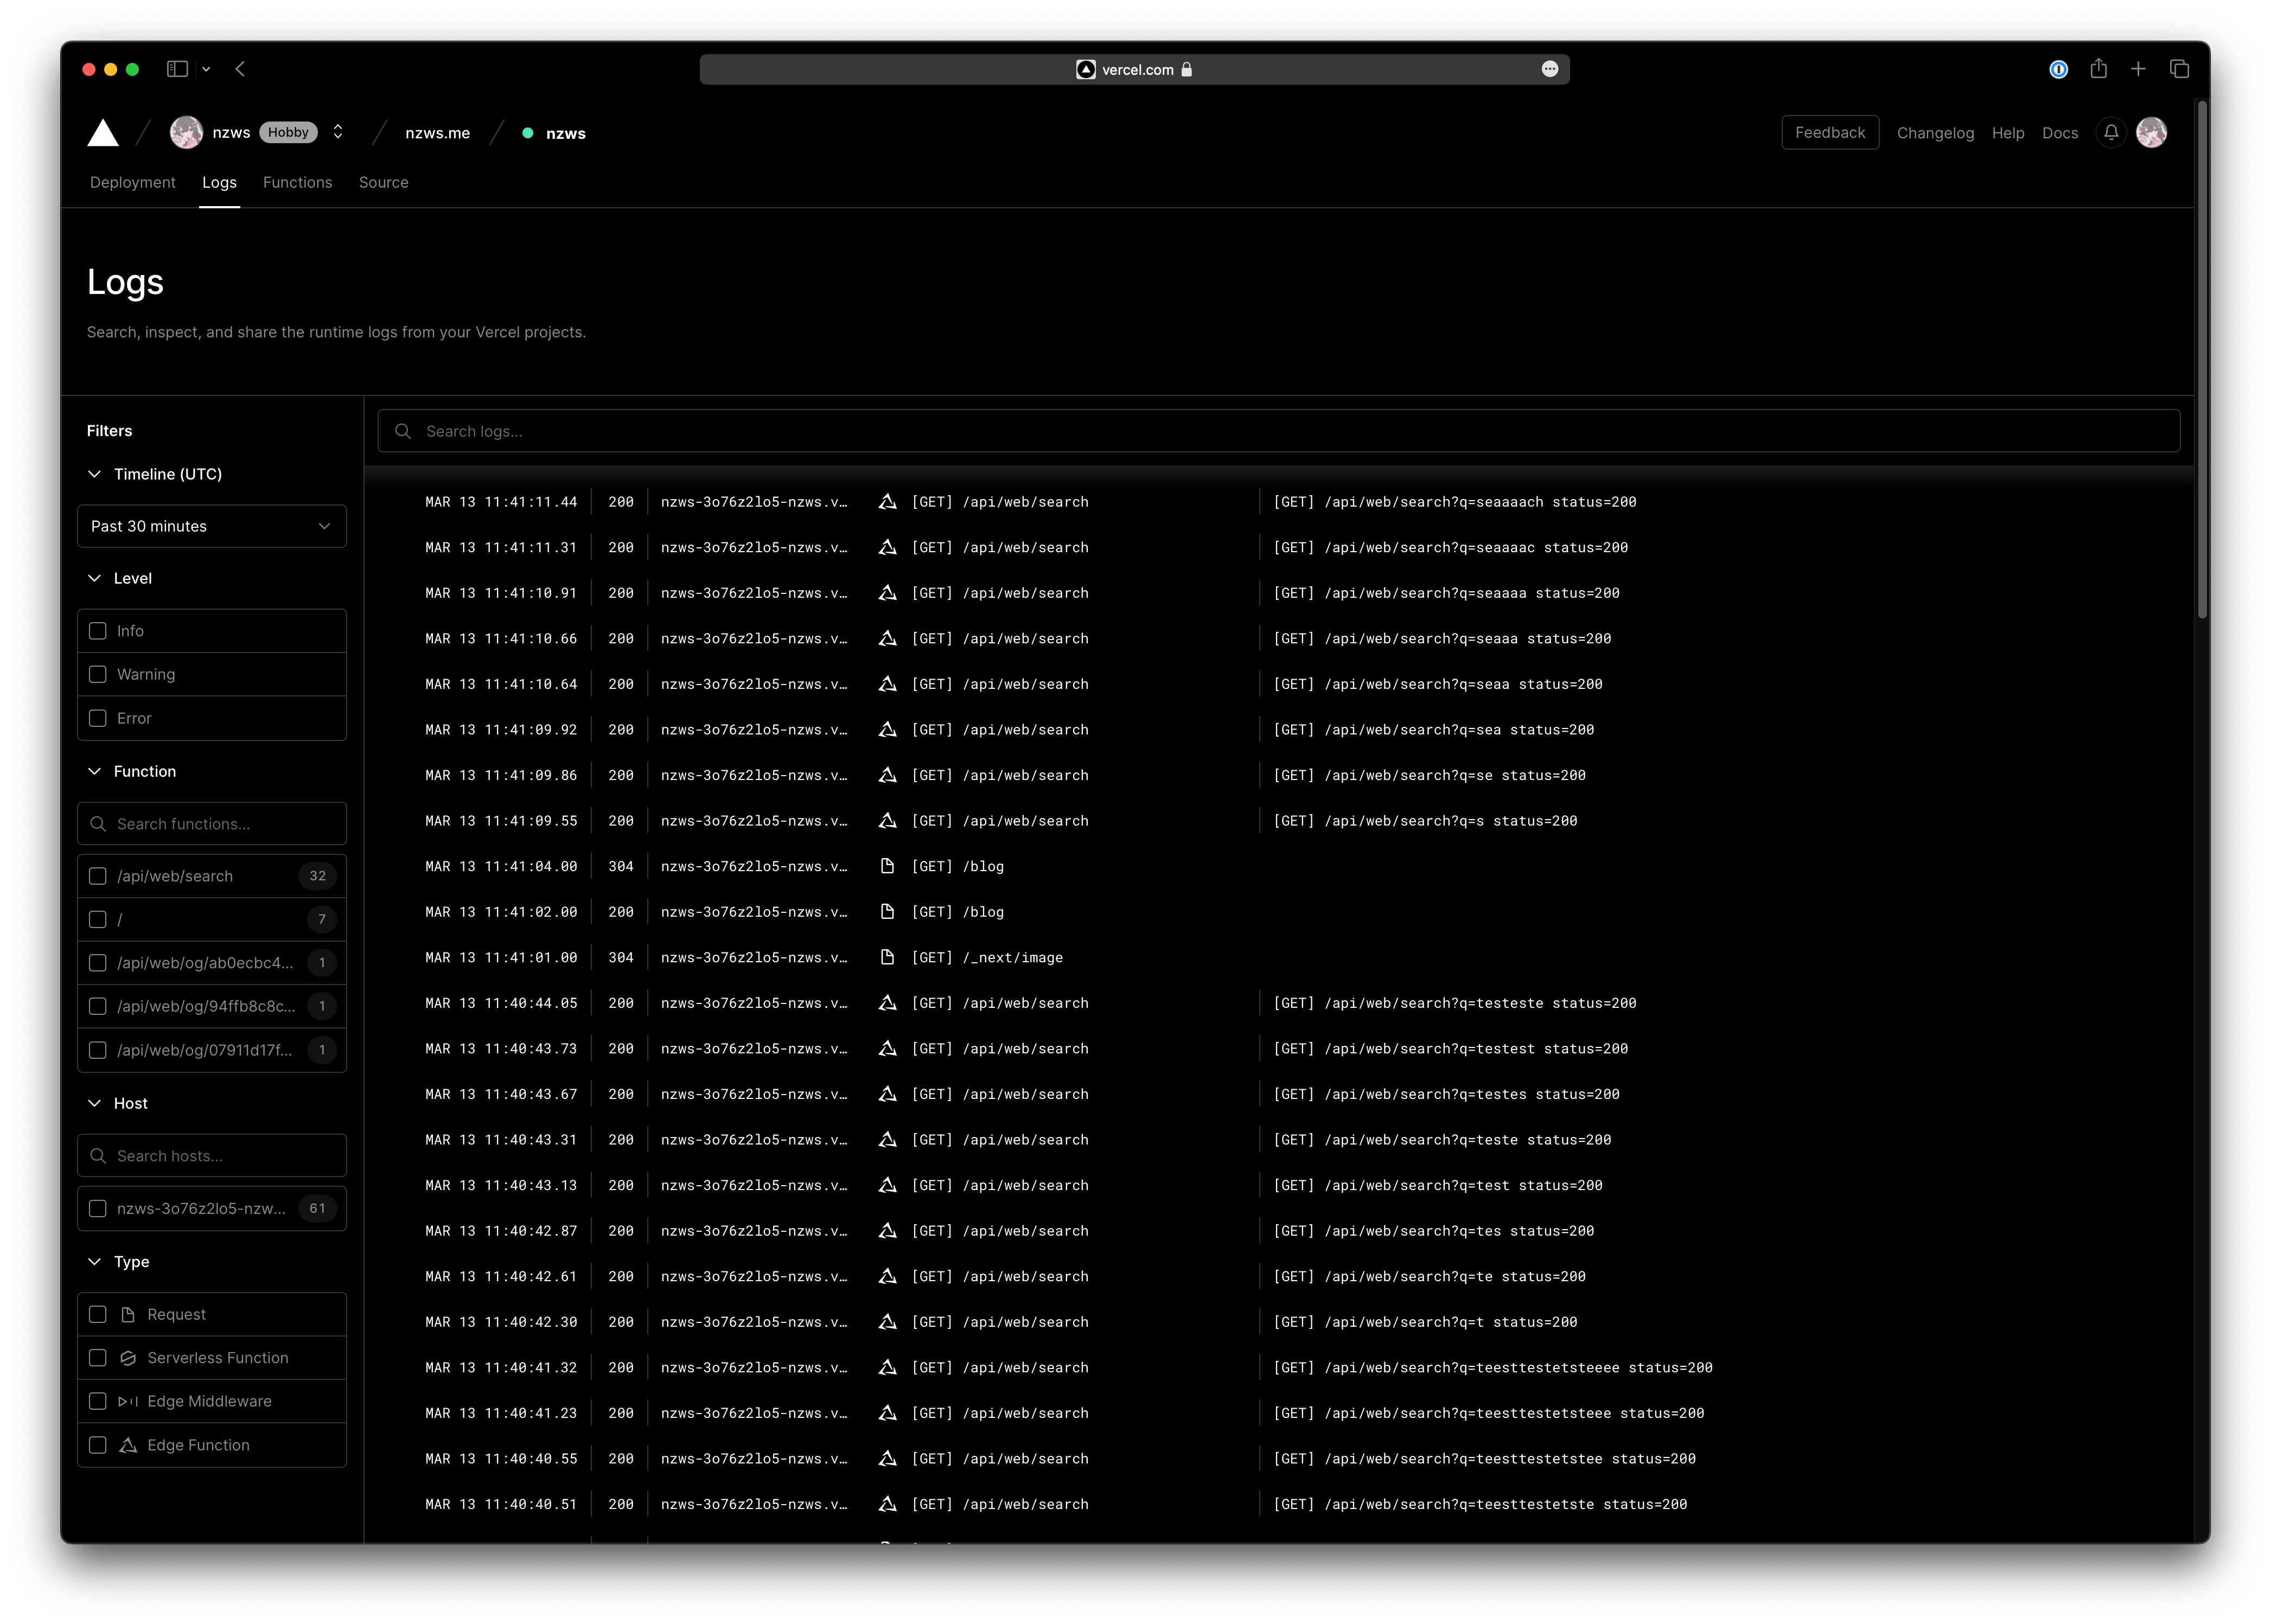Check the /api/web/og/94ffb8c8c function filter
2271x1624 pixels.
coord(98,1006)
